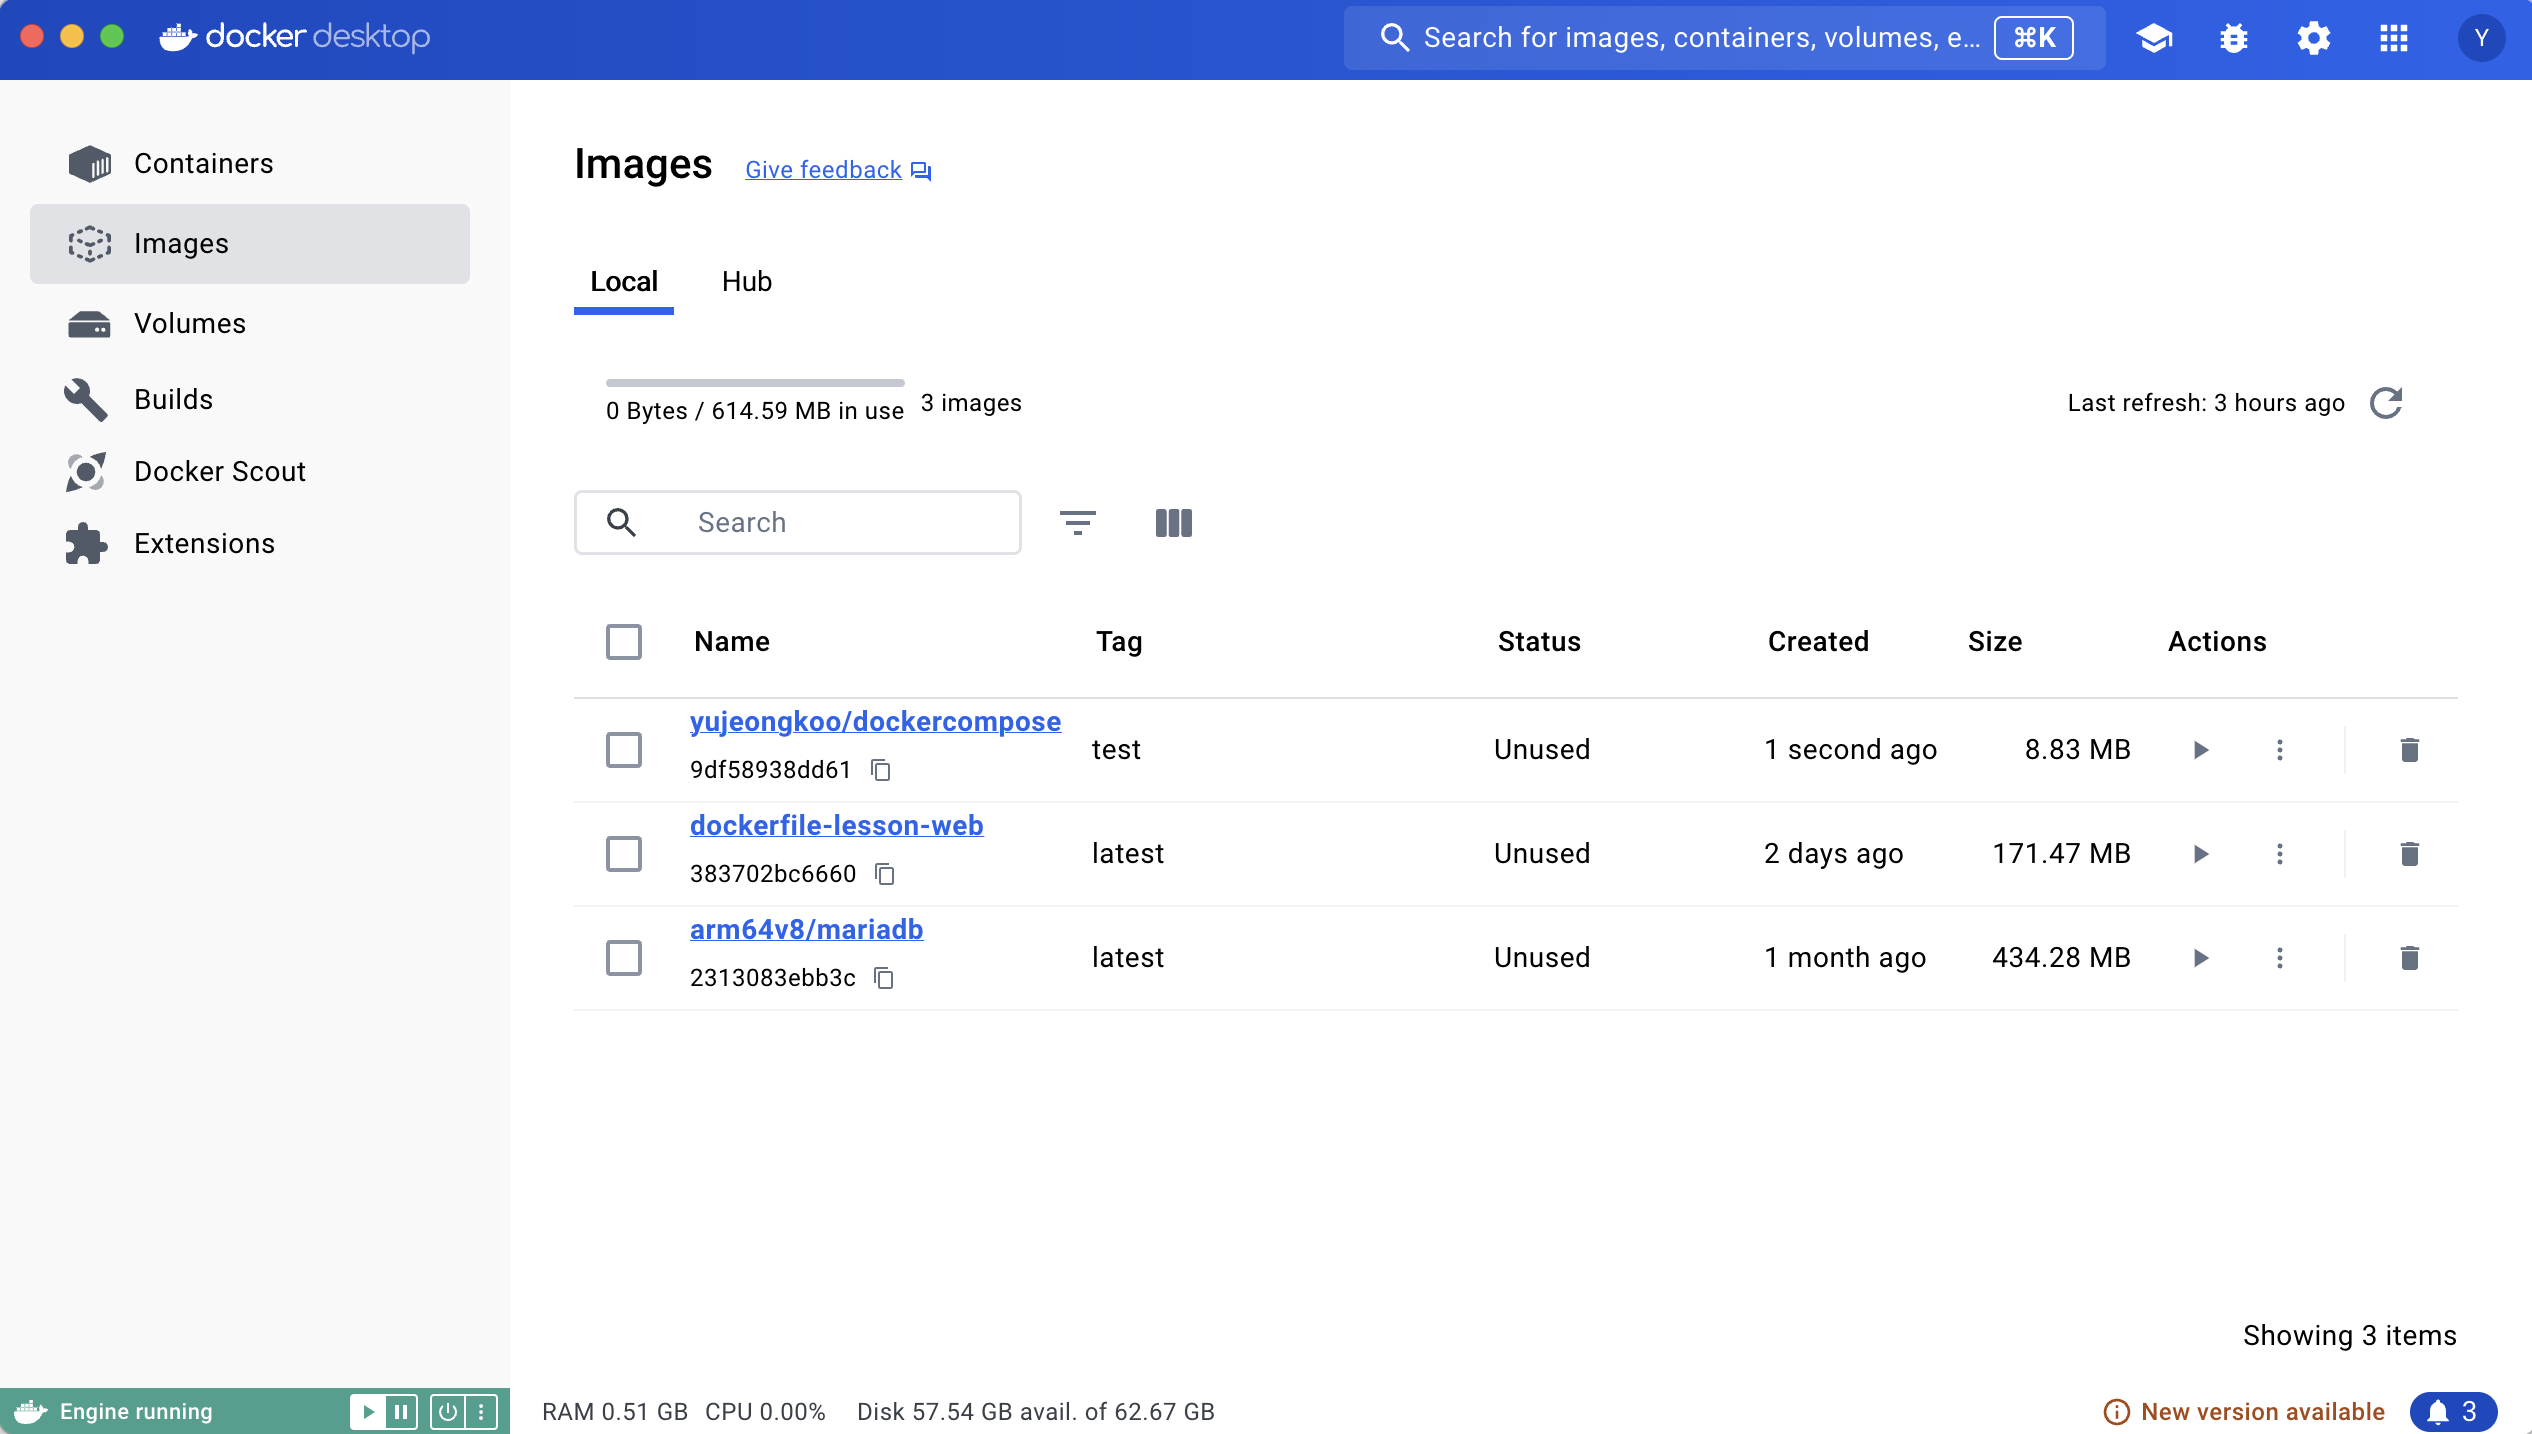Click the Give feedback link

(824, 170)
